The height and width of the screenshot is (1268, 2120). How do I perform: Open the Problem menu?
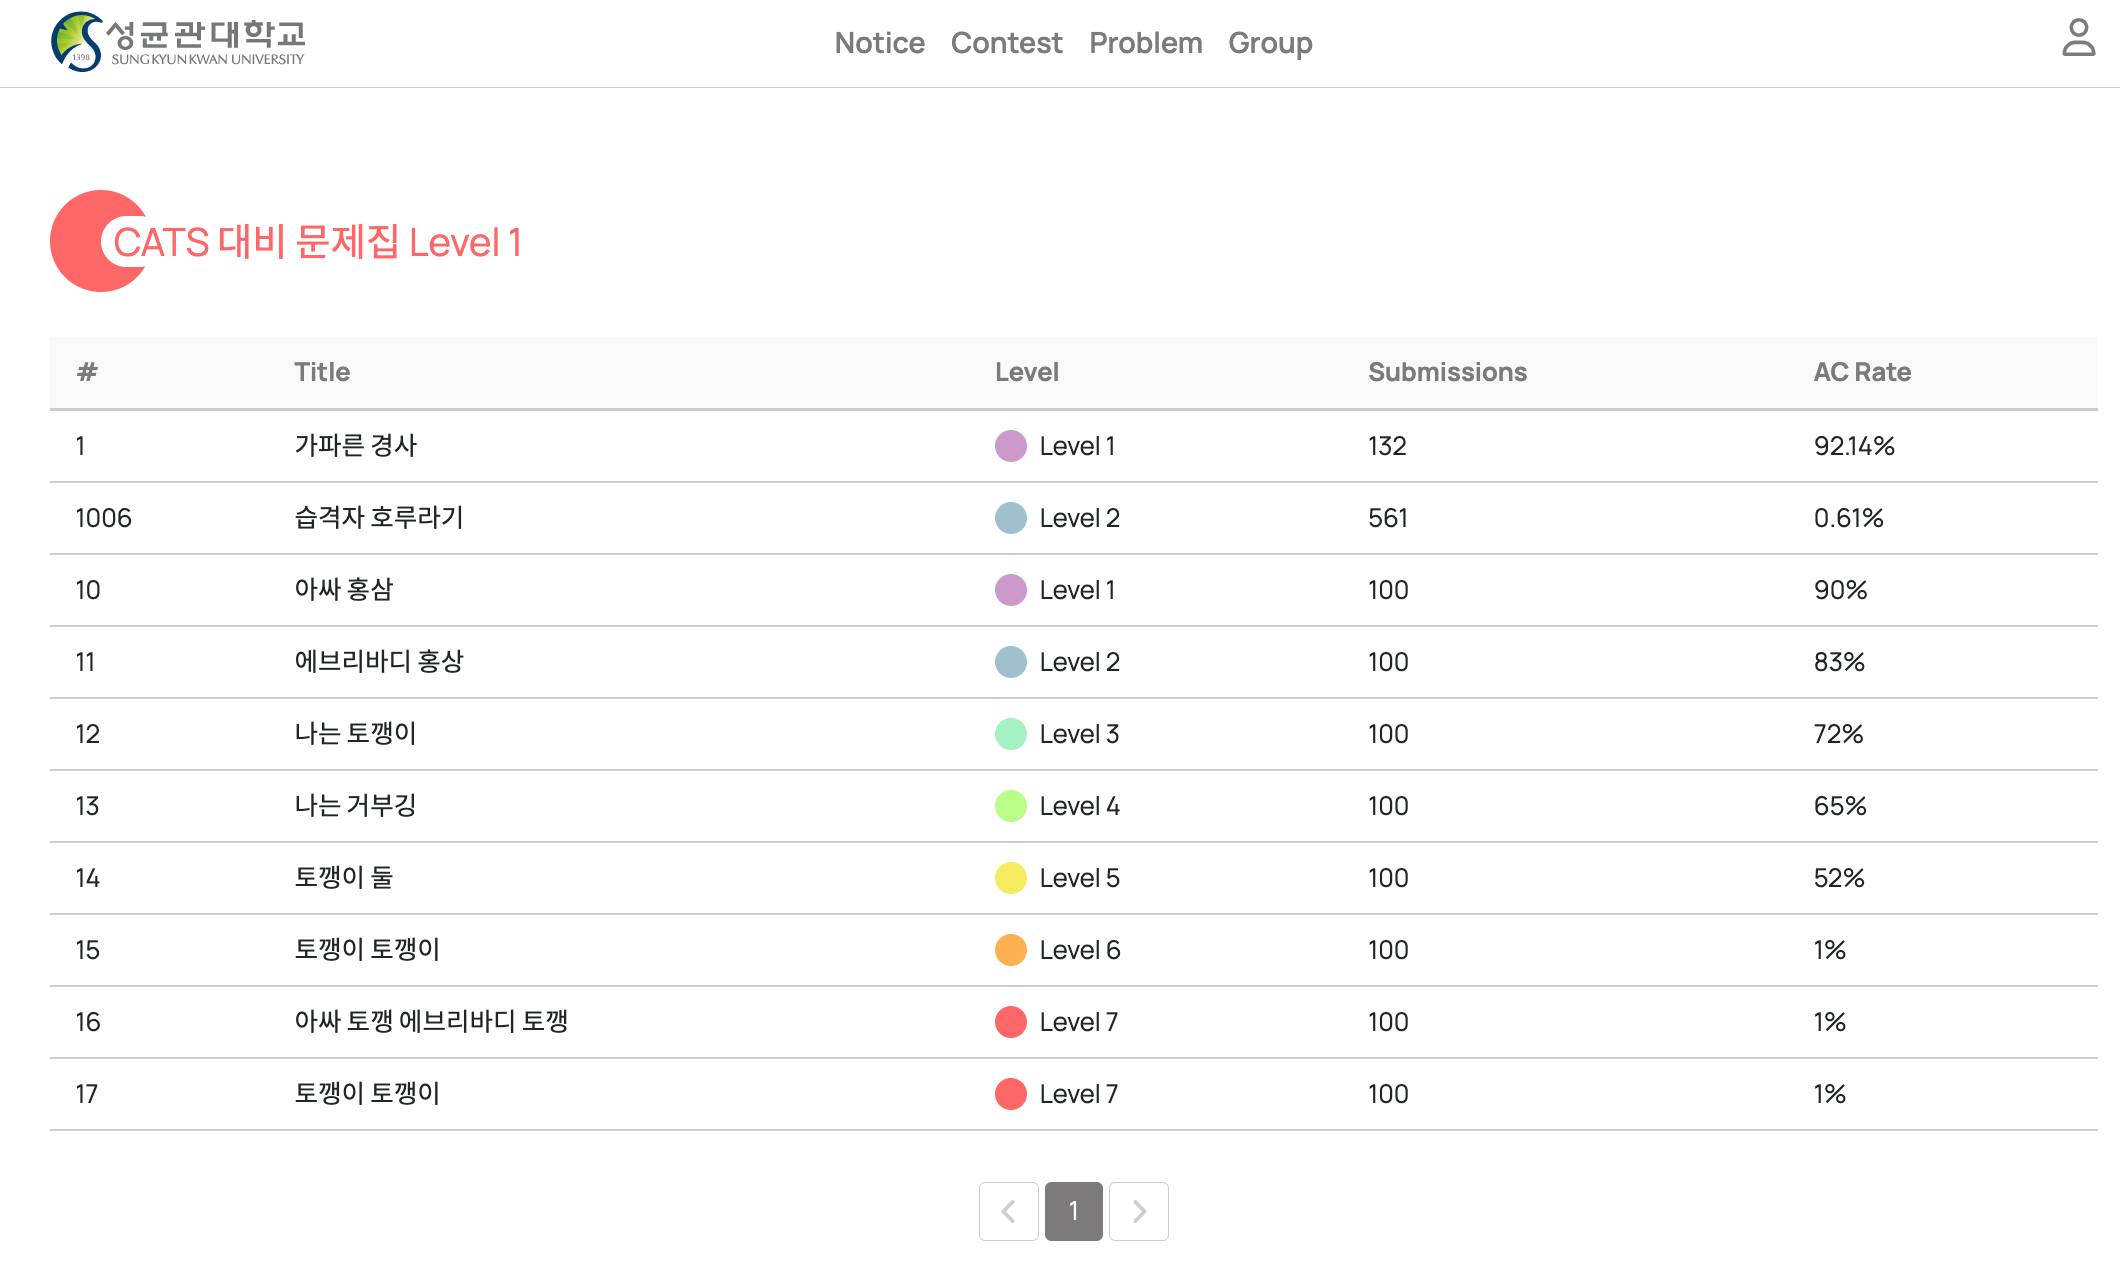[1146, 43]
